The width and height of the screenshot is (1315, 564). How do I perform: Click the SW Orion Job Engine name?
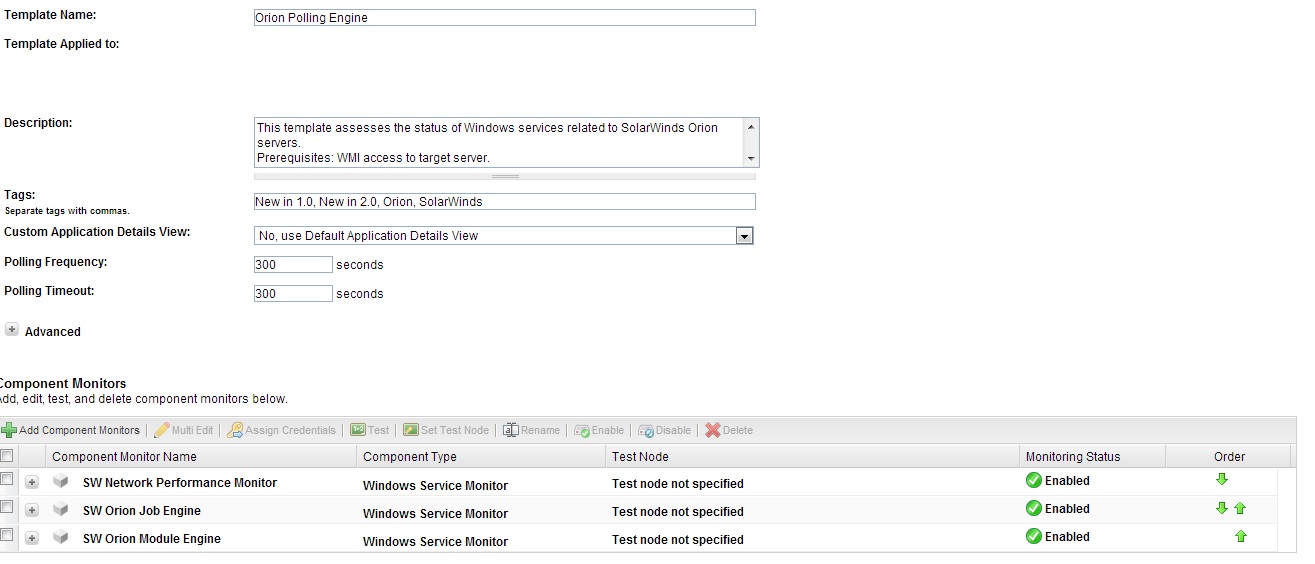click(x=142, y=511)
